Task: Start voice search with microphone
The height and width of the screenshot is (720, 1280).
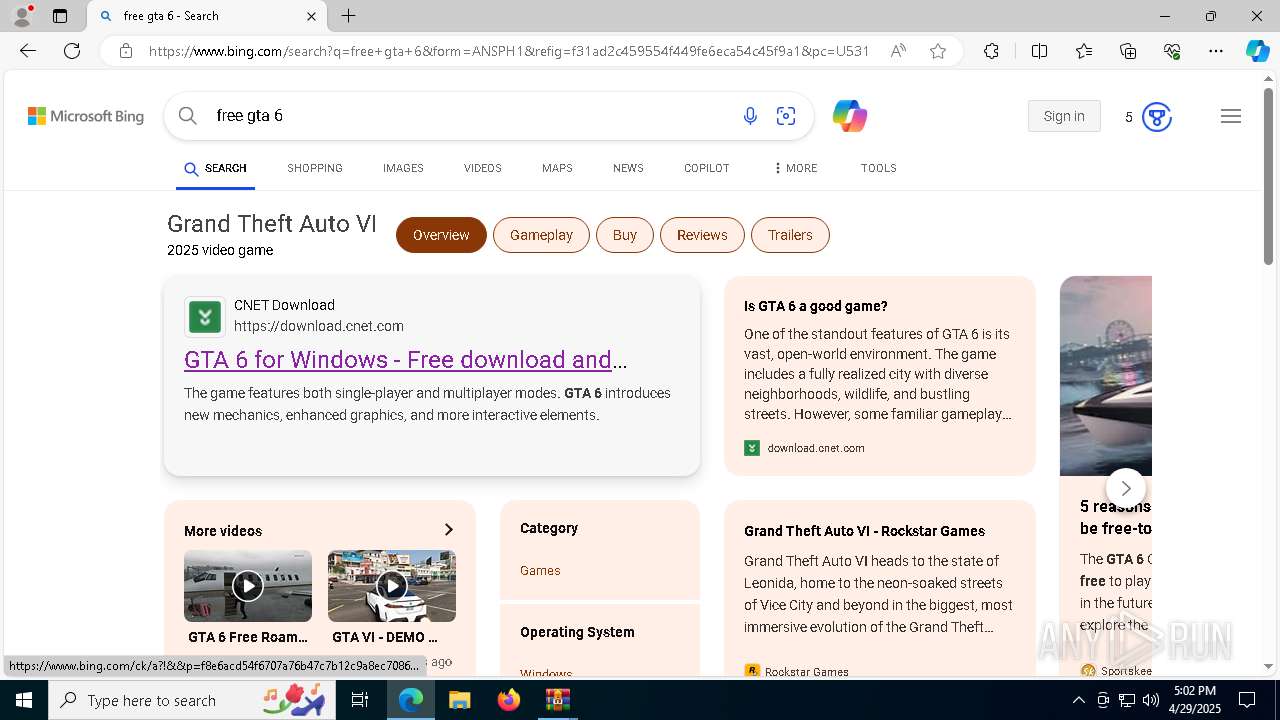Action: tap(750, 116)
